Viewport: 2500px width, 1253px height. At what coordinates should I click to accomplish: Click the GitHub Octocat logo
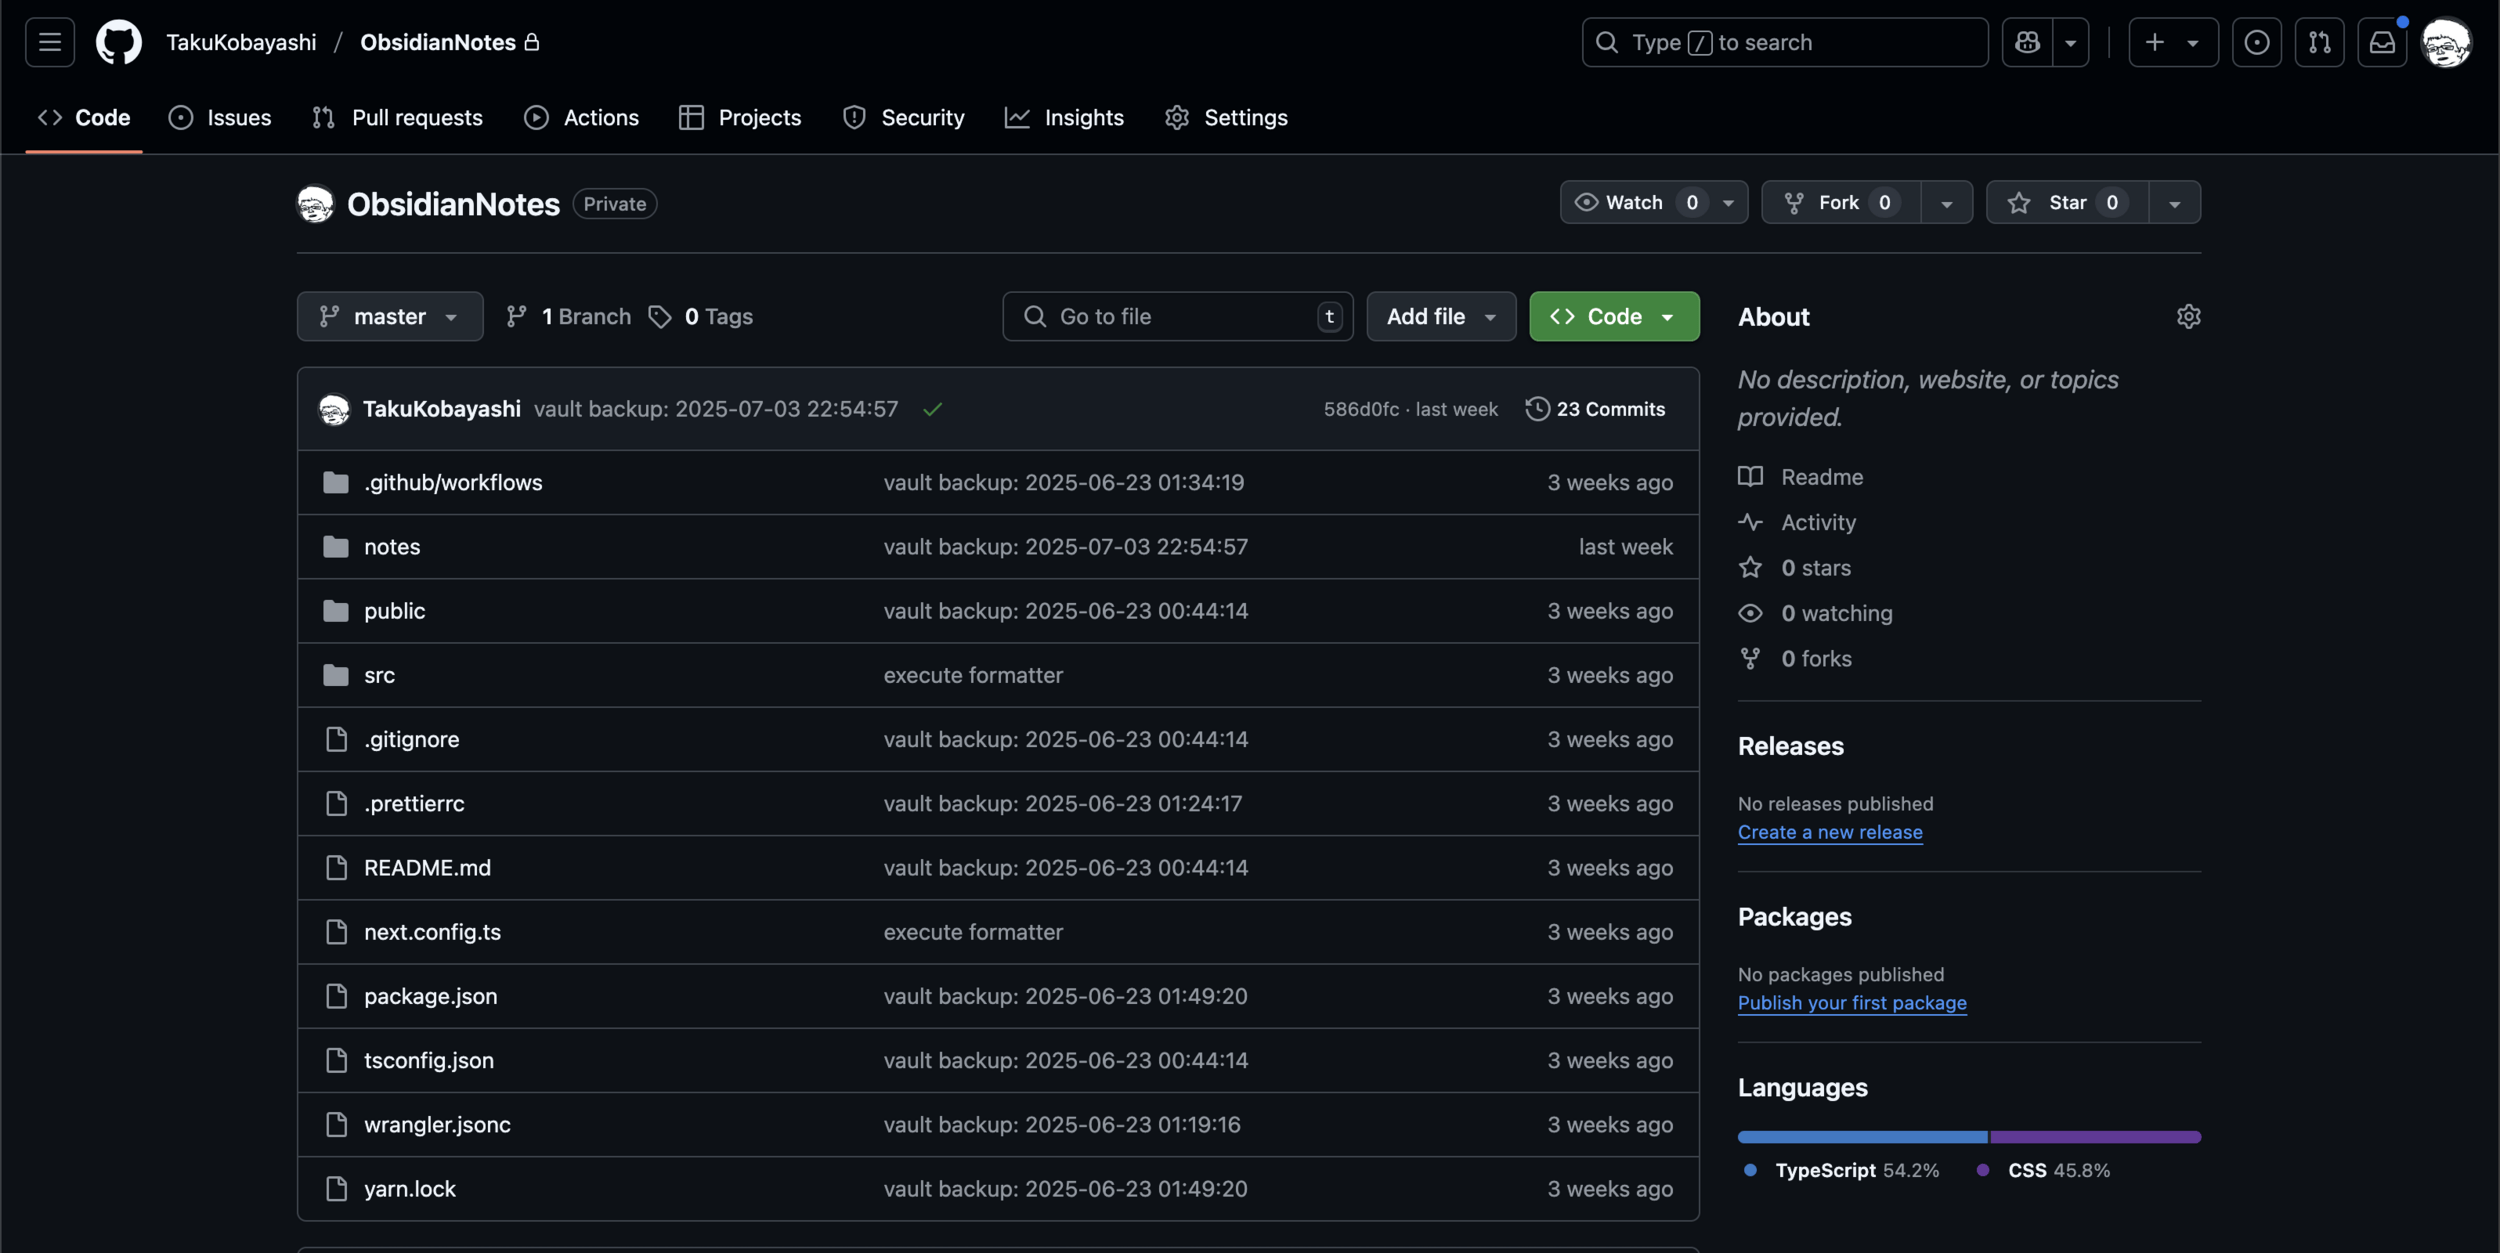tap(118, 42)
